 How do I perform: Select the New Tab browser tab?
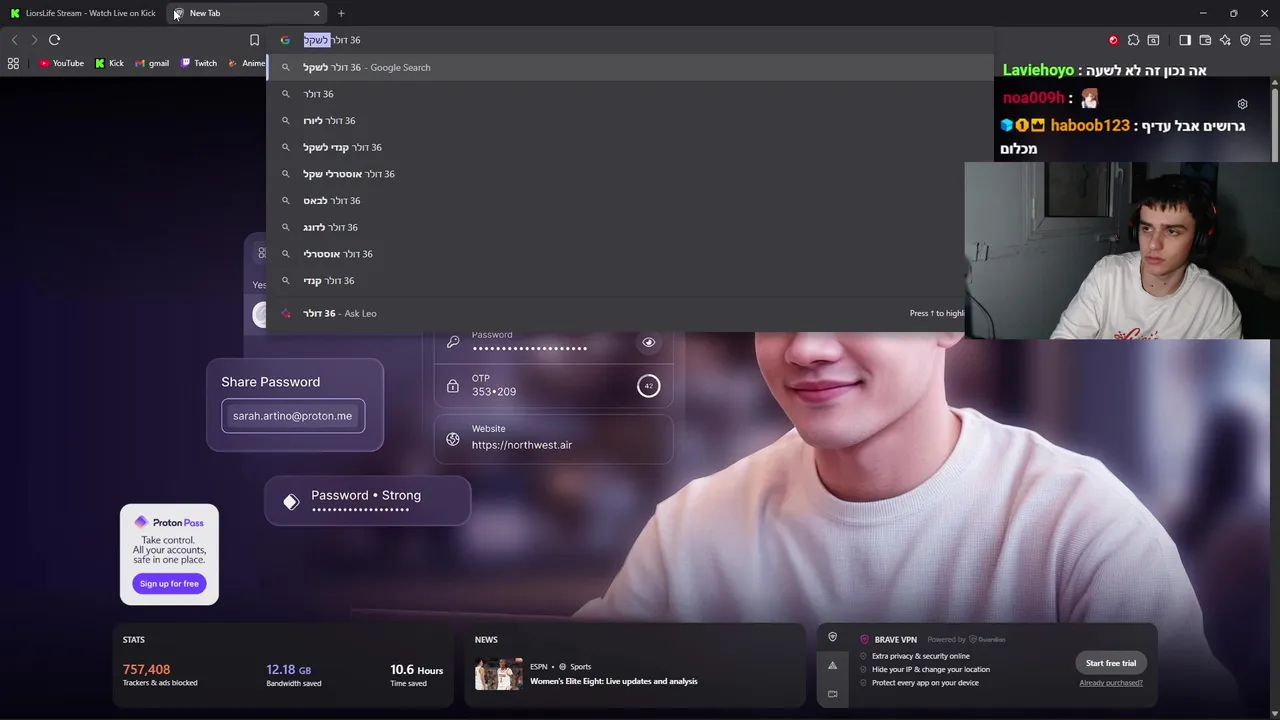pyautogui.click(x=245, y=13)
